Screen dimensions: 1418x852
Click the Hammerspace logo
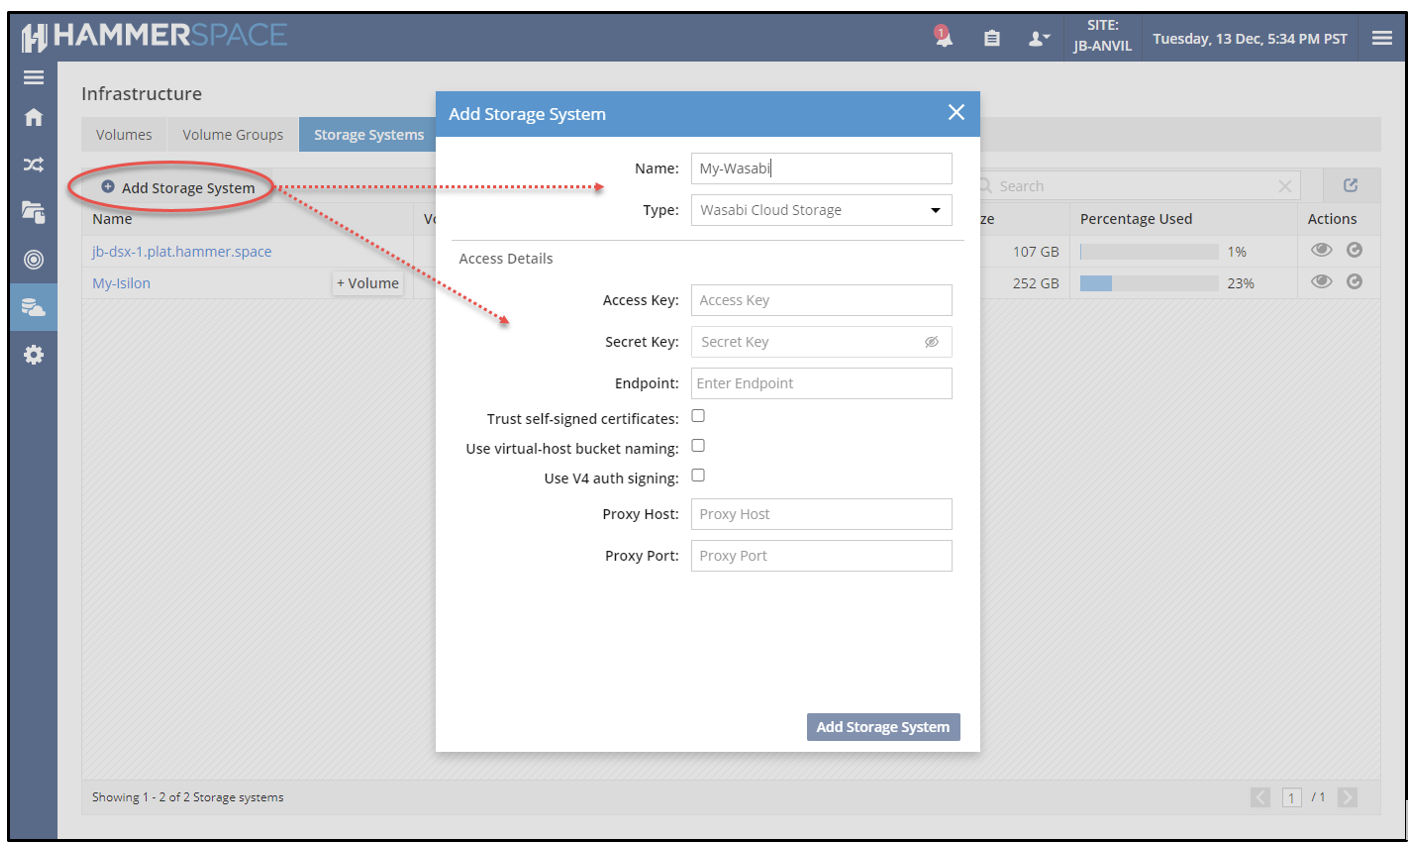coord(155,37)
